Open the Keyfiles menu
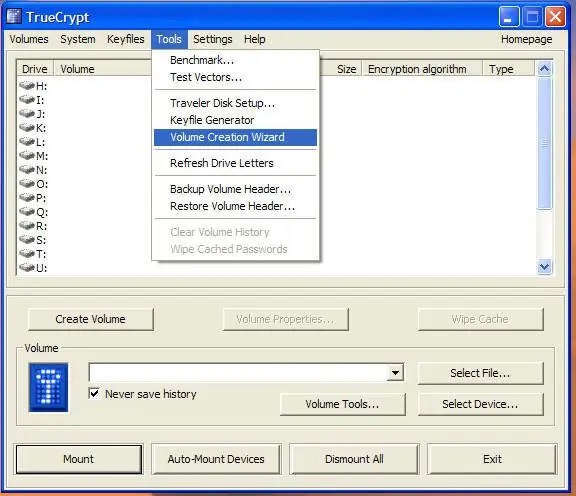The height and width of the screenshot is (496, 576). coord(126,39)
